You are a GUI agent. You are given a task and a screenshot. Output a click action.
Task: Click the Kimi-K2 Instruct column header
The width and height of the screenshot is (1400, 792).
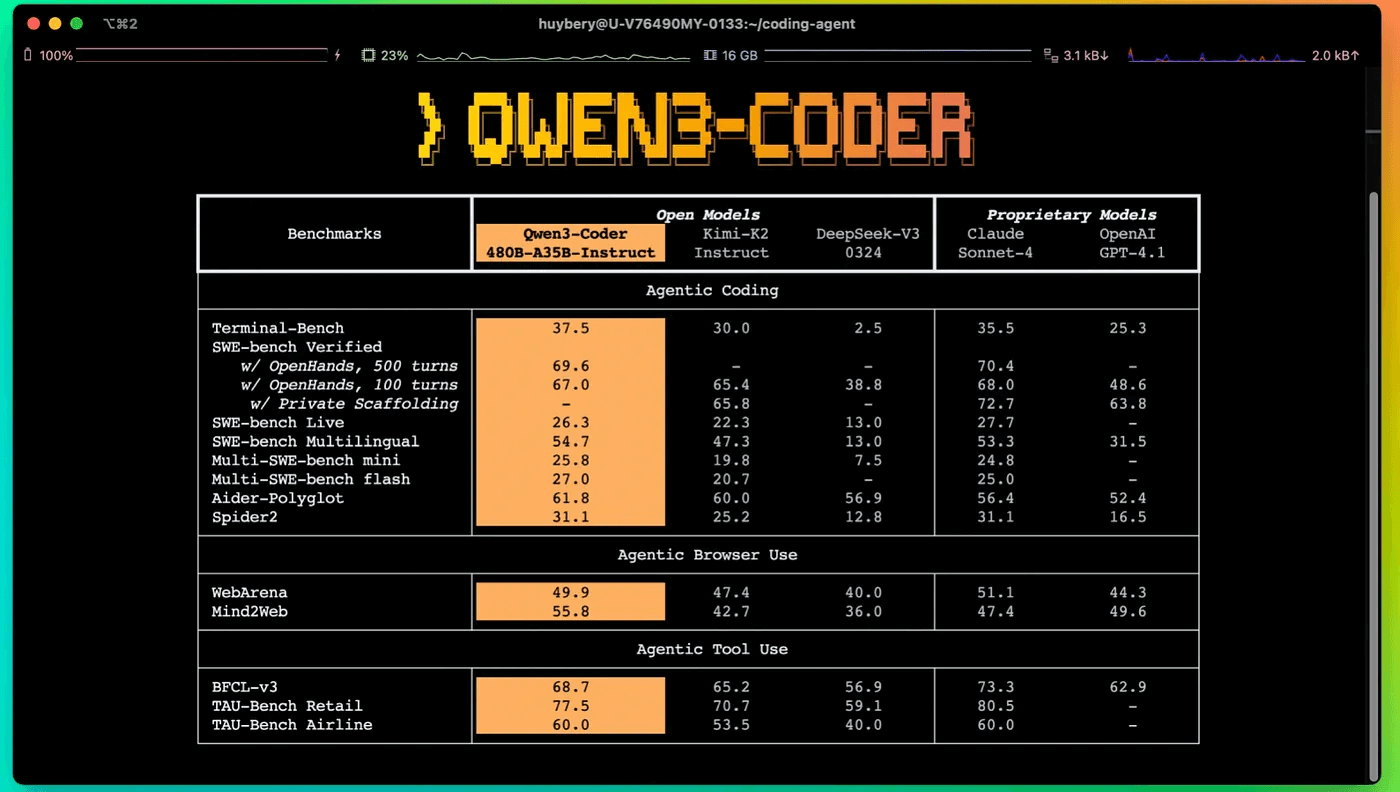tap(731, 243)
